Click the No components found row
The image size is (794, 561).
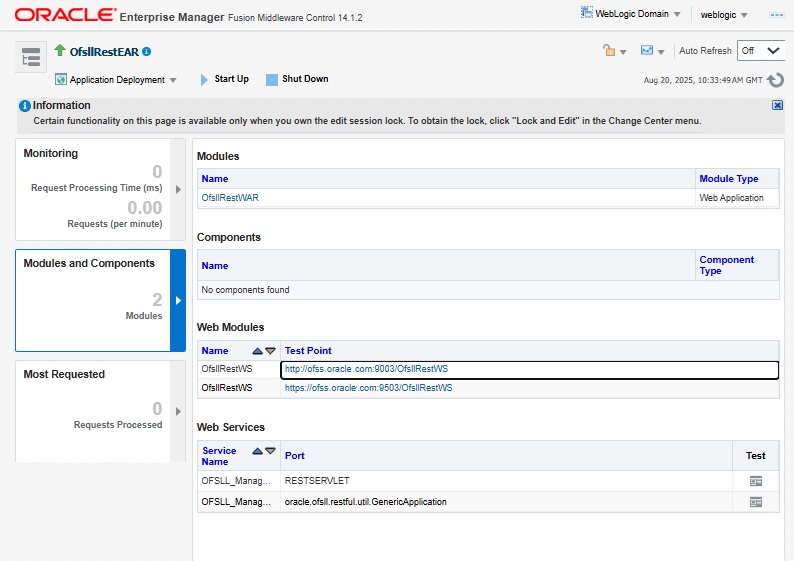coord(488,290)
